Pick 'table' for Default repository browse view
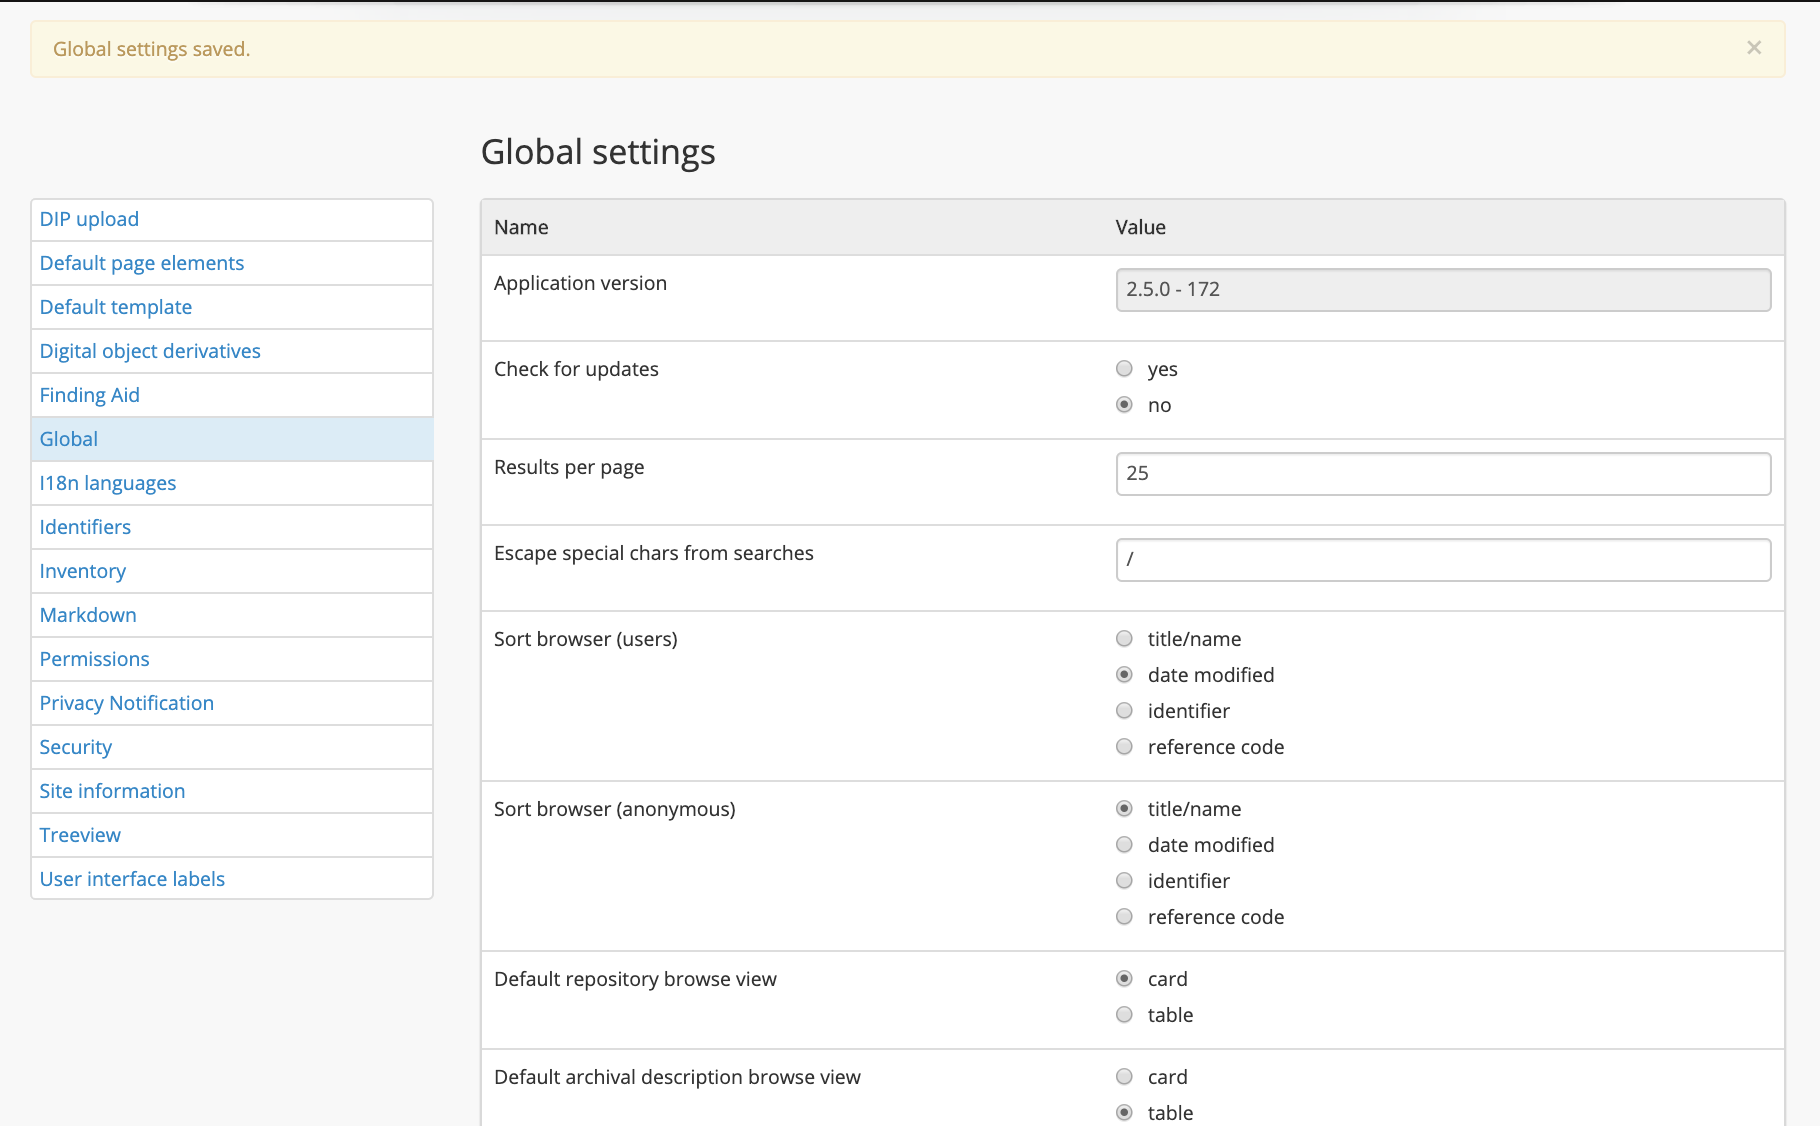The image size is (1820, 1126). (x=1125, y=1015)
